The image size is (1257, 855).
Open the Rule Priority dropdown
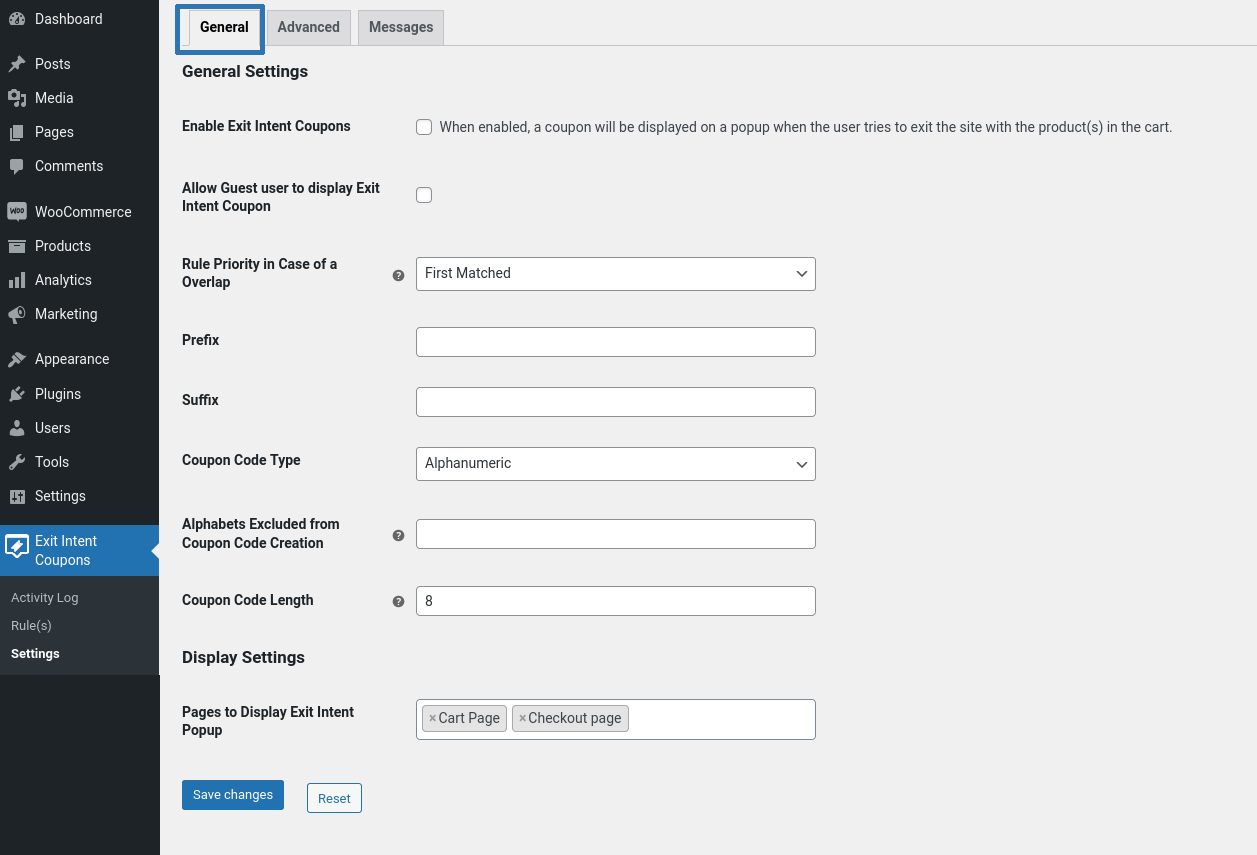click(615, 273)
